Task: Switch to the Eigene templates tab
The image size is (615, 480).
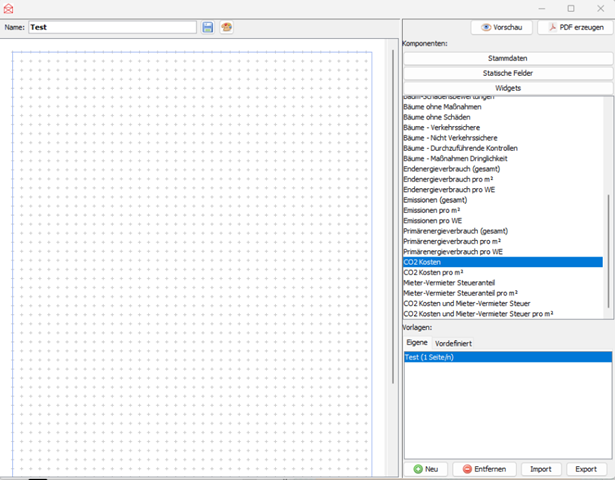Action: pos(416,343)
